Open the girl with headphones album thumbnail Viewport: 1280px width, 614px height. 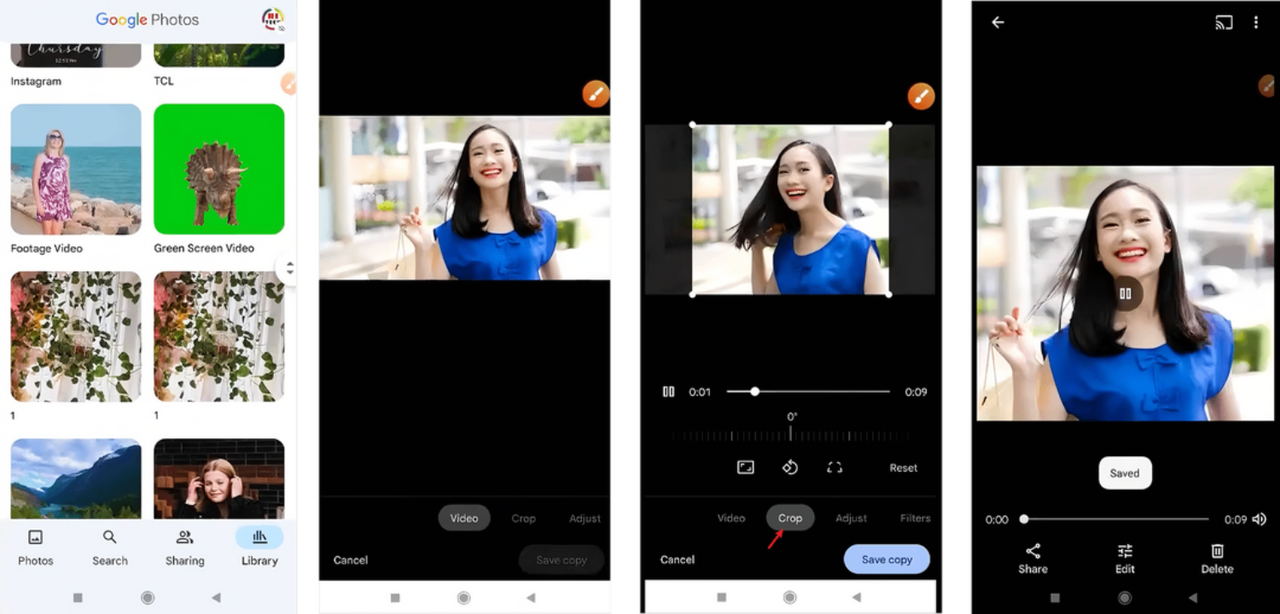tap(219, 478)
